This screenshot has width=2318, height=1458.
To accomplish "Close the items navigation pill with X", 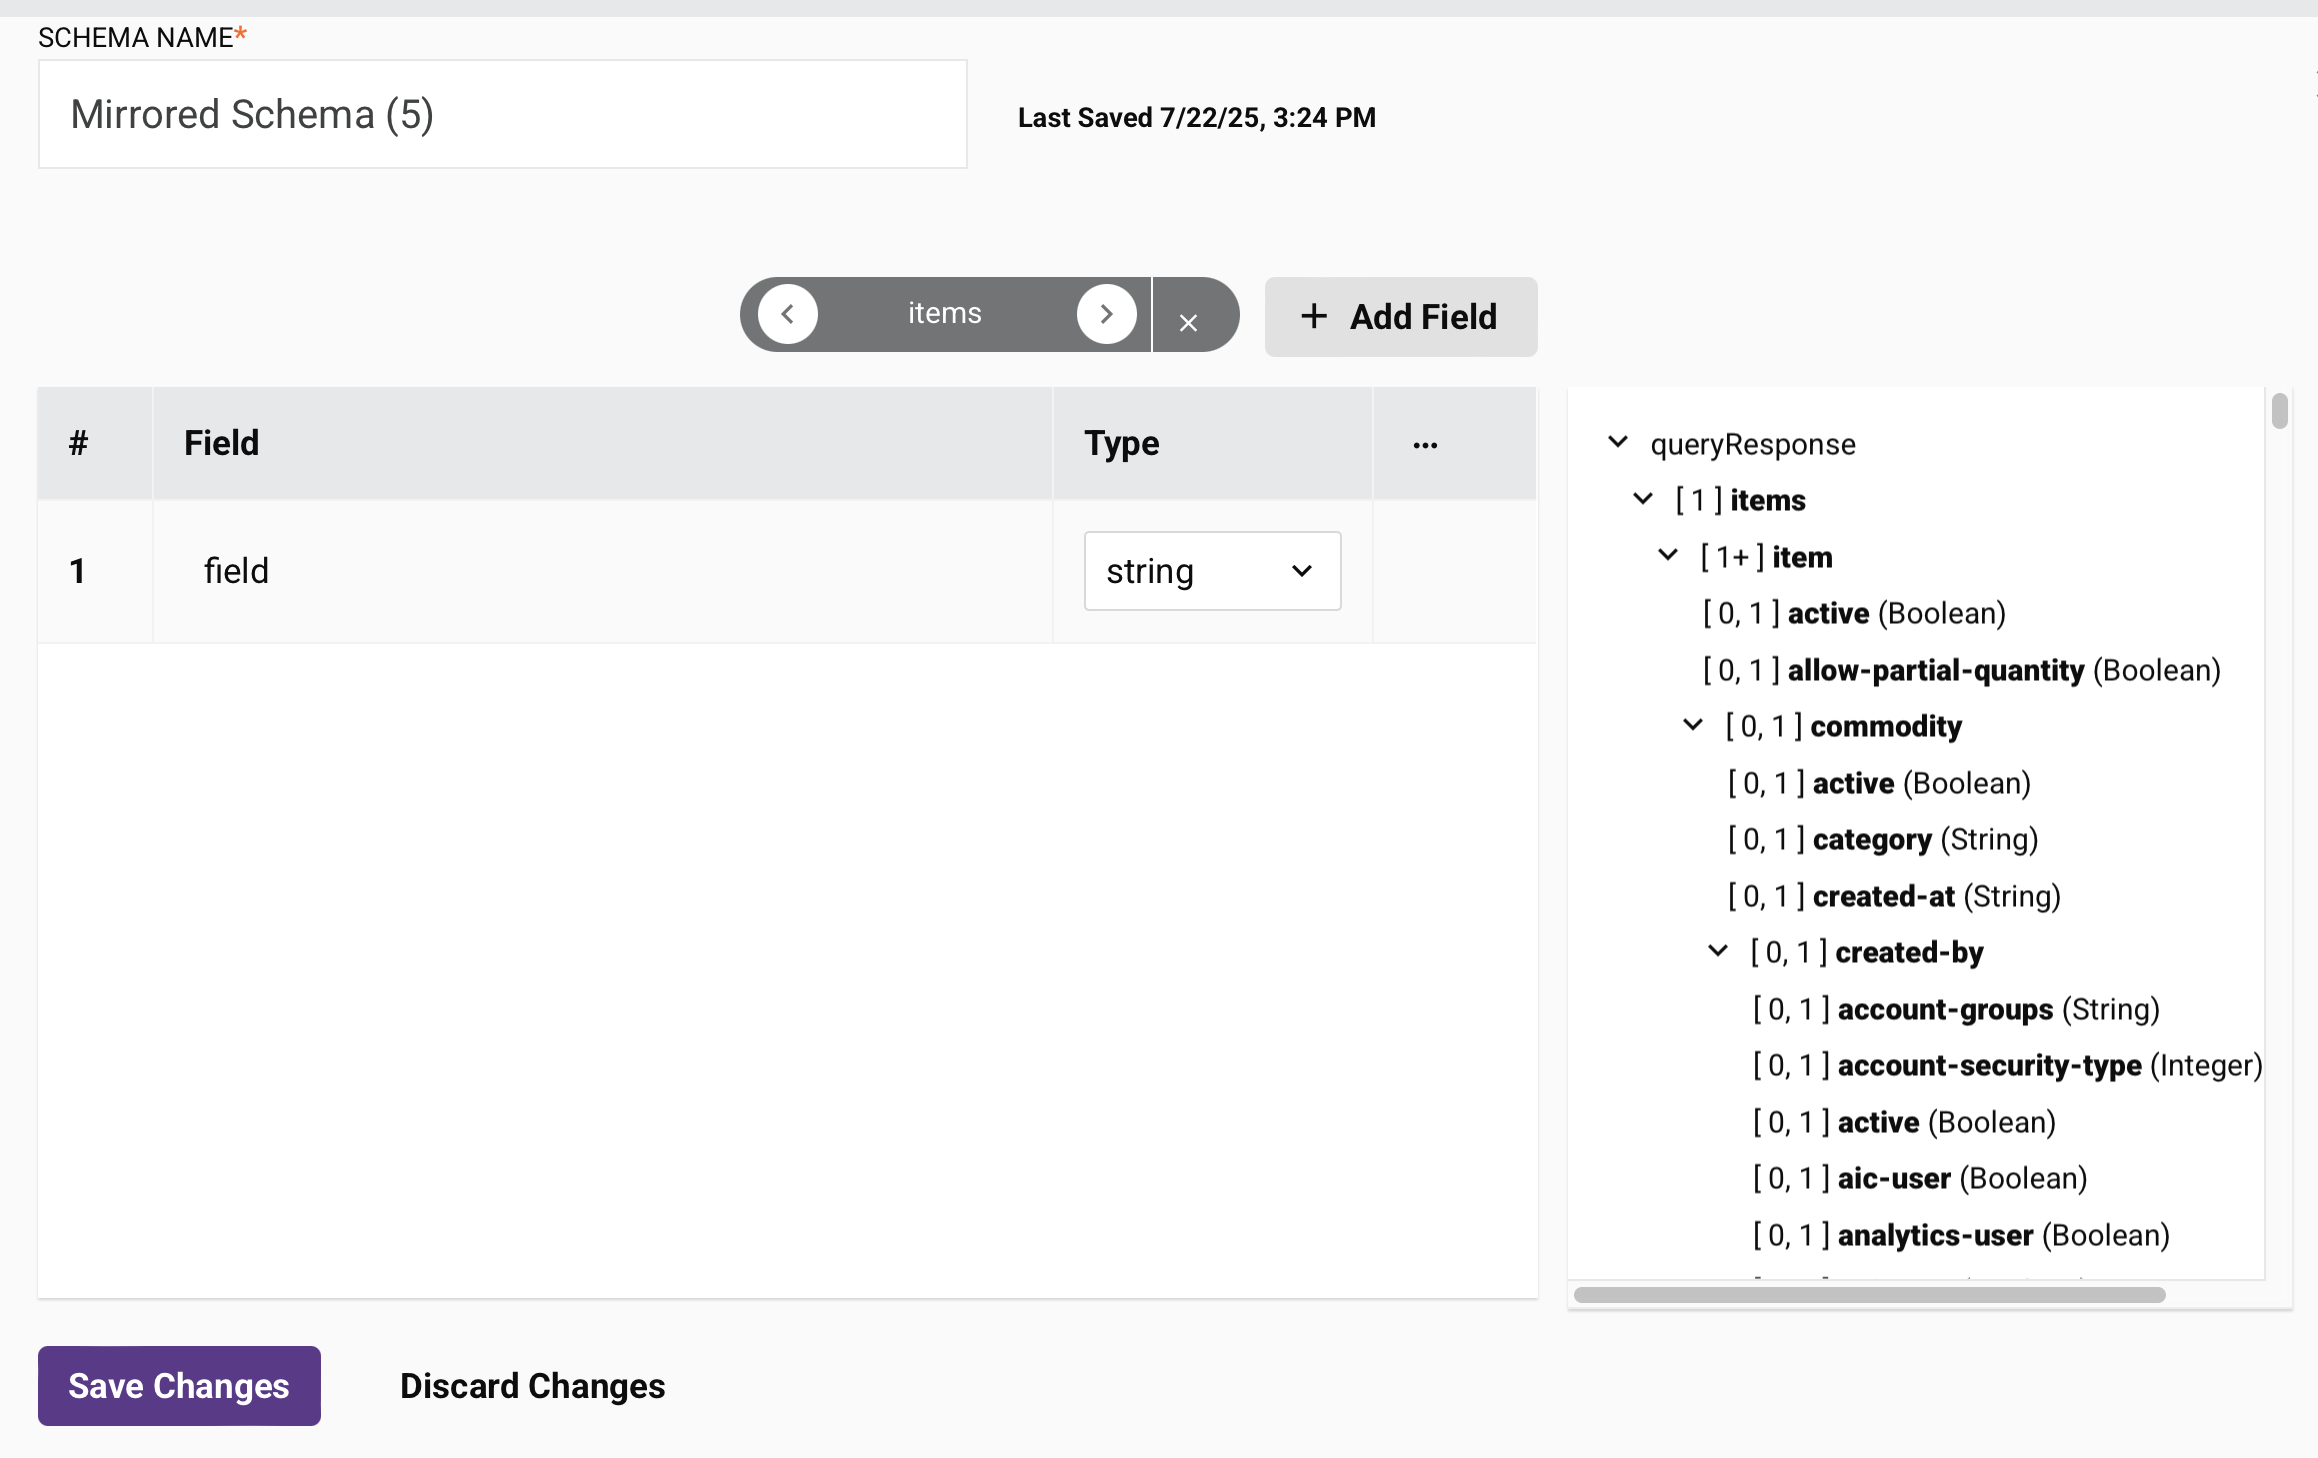I will tap(1189, 324).
